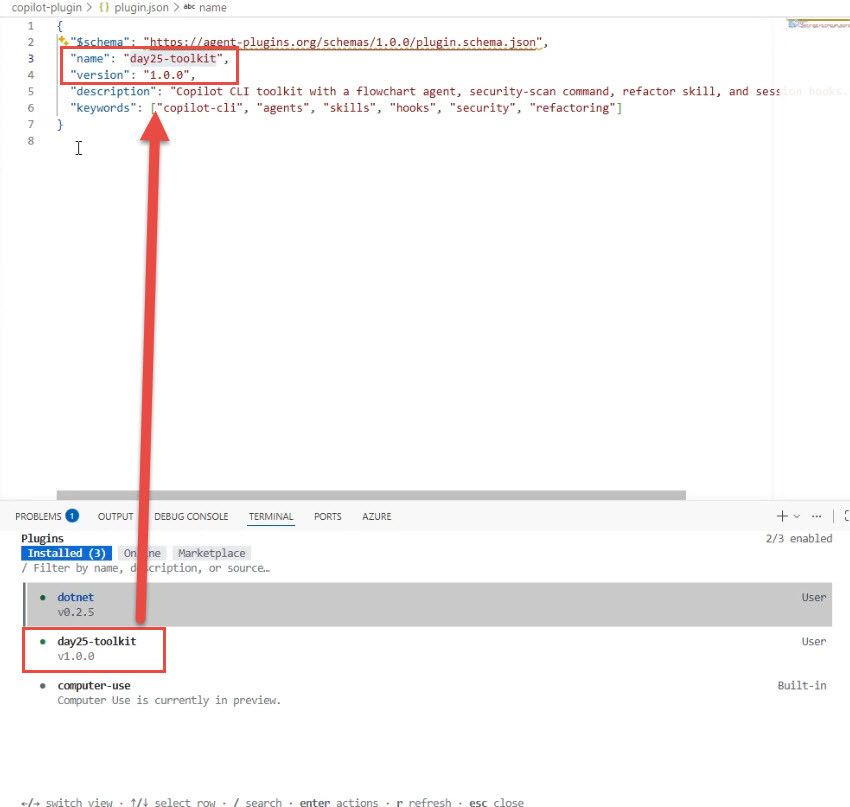
Task: Select the dotnet plugin row
Action: tap(429, 604)
